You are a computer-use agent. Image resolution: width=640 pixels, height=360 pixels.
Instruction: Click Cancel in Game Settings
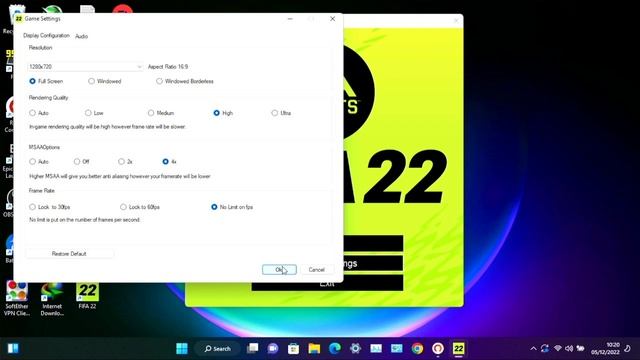pyautogui.click(x=316, y=269)
